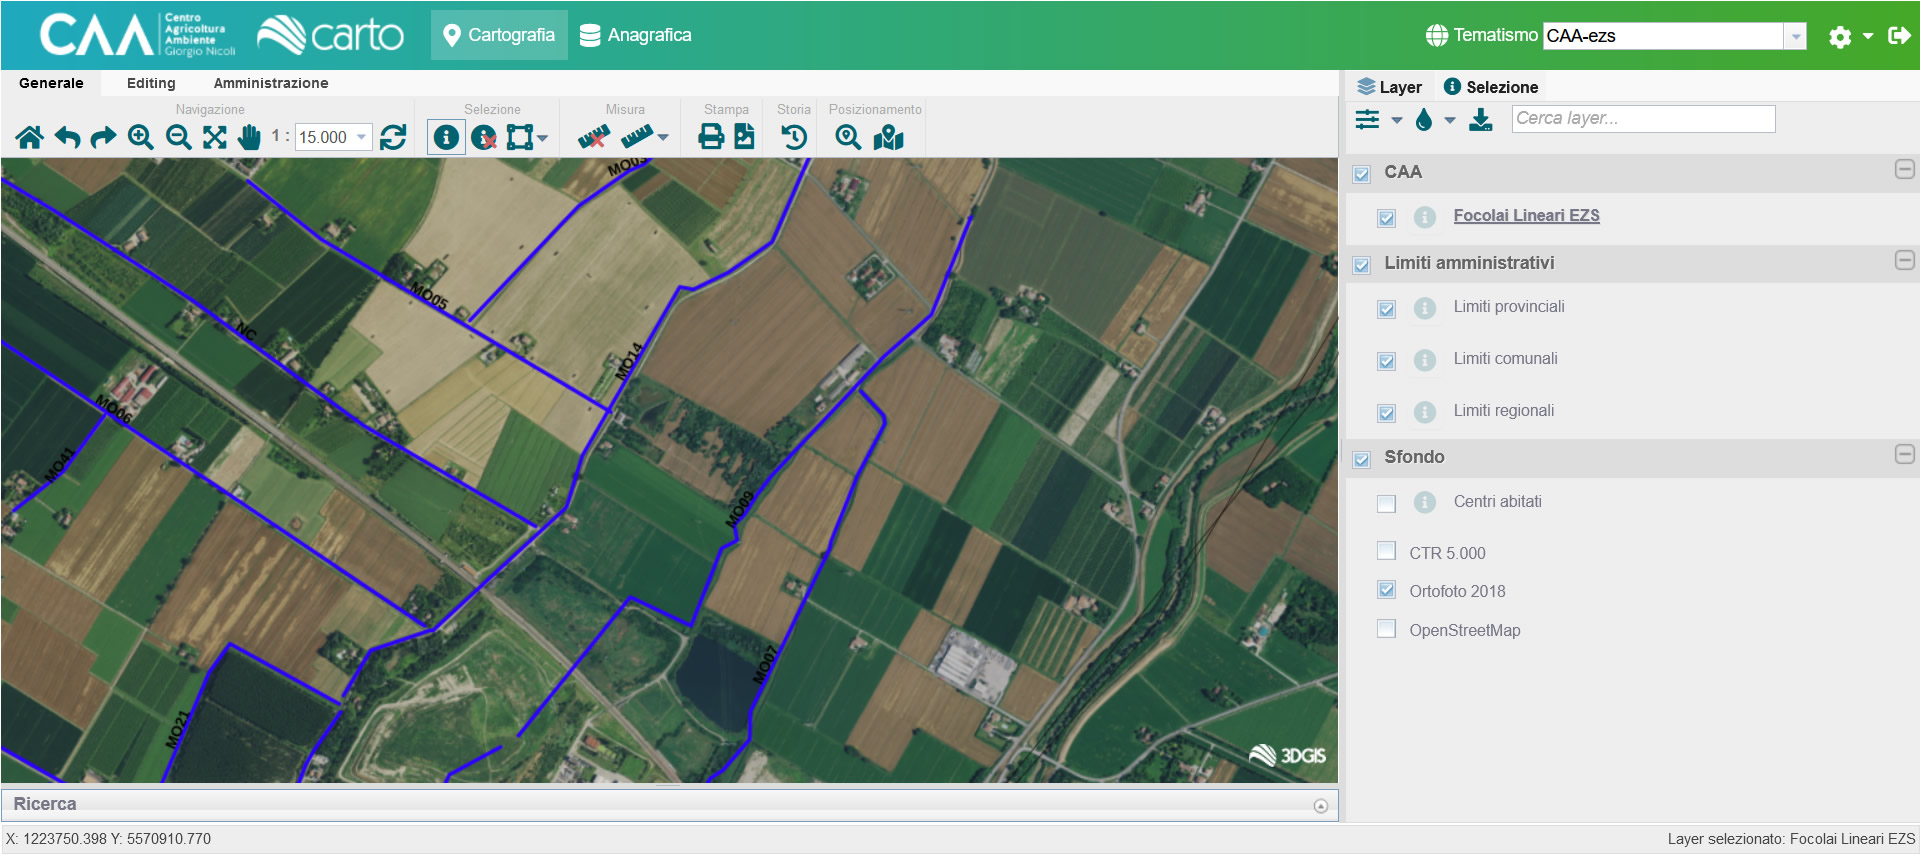The width and height of the screenshot is (1920, 855).
Task: Export the map as an image file
Action: [x=745, y=137]
